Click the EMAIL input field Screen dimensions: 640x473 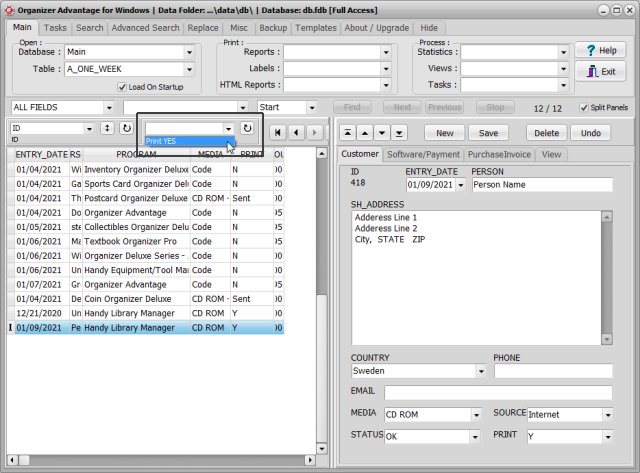(498, 393)
